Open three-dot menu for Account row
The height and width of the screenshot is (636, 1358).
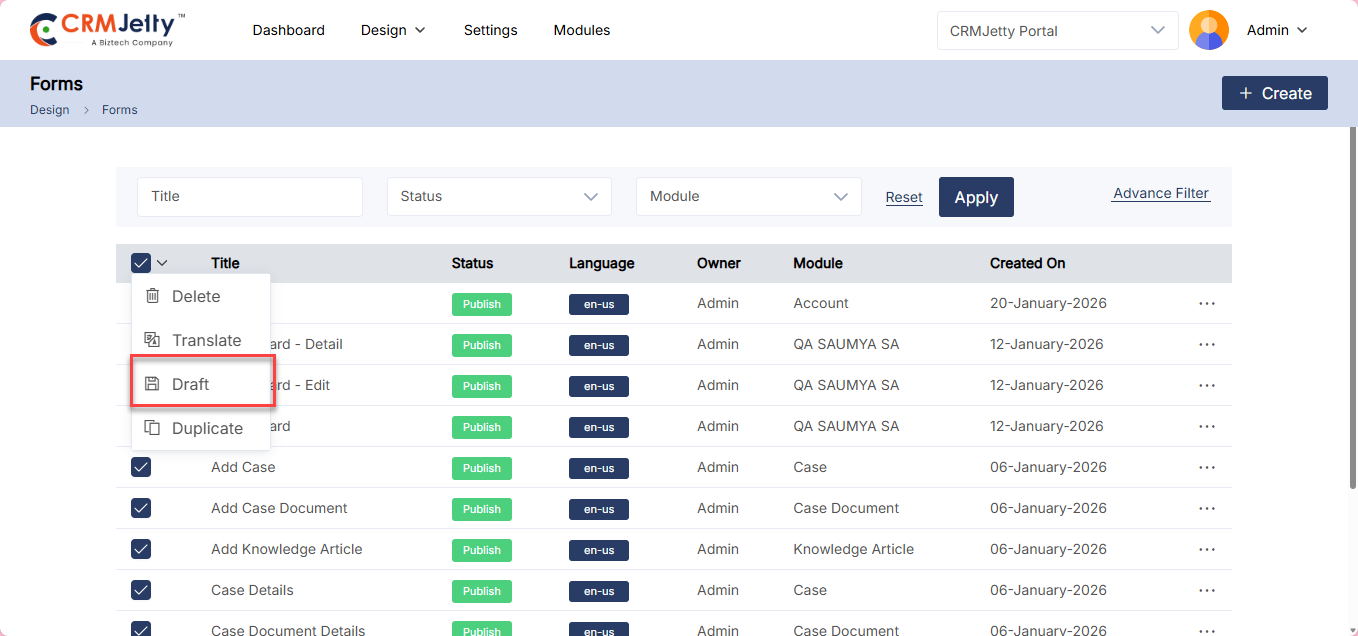1206,303
